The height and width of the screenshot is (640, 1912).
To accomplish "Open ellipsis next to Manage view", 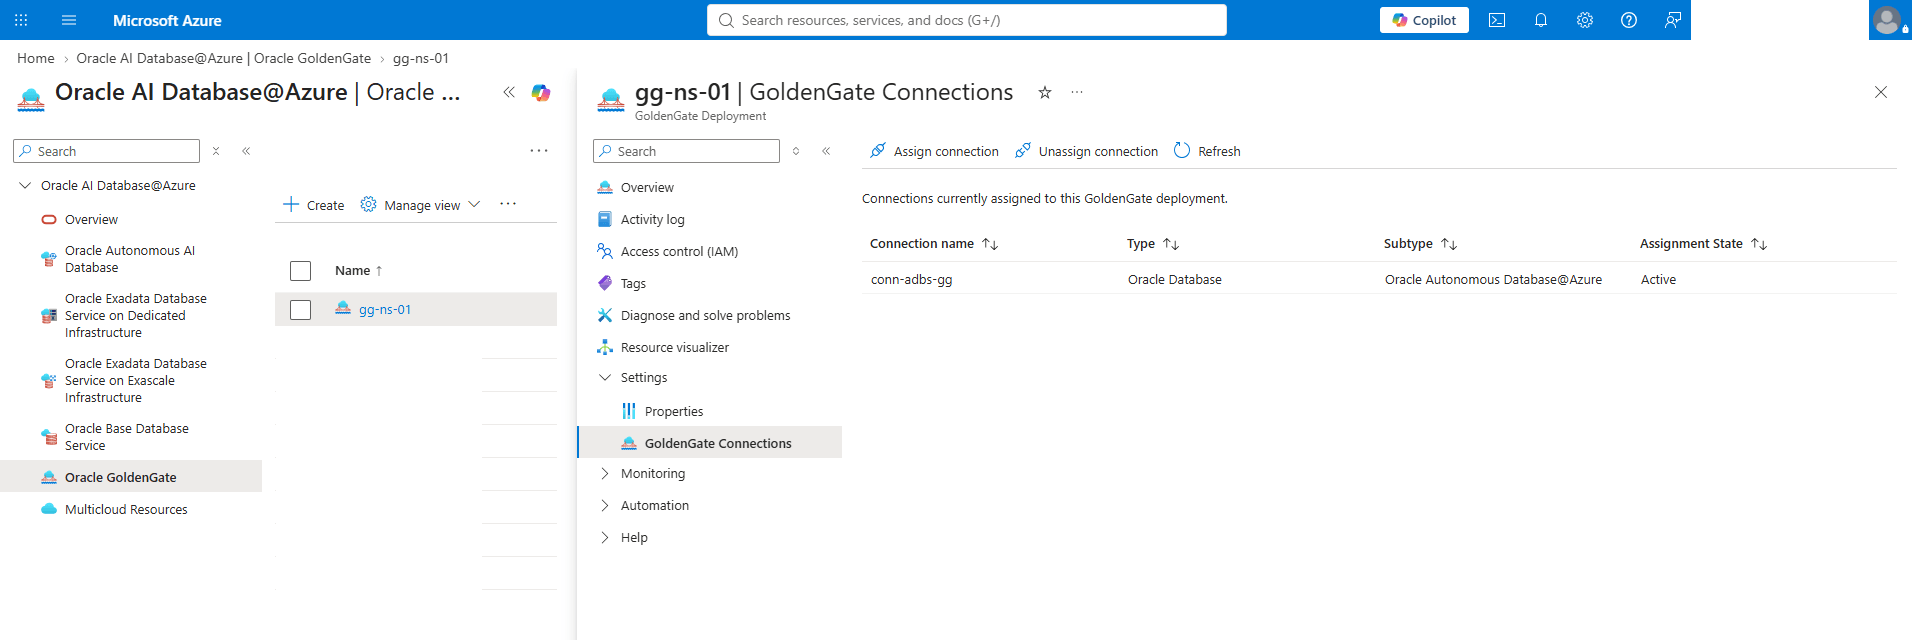I will point(508,204).
